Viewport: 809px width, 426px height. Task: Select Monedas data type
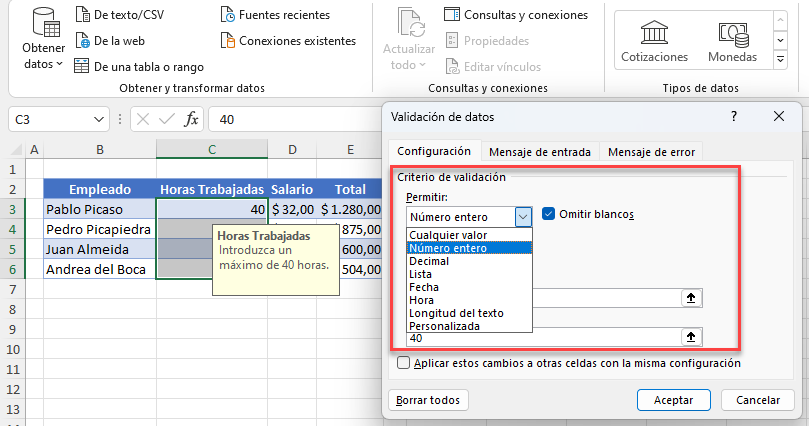tap(733, 41)
